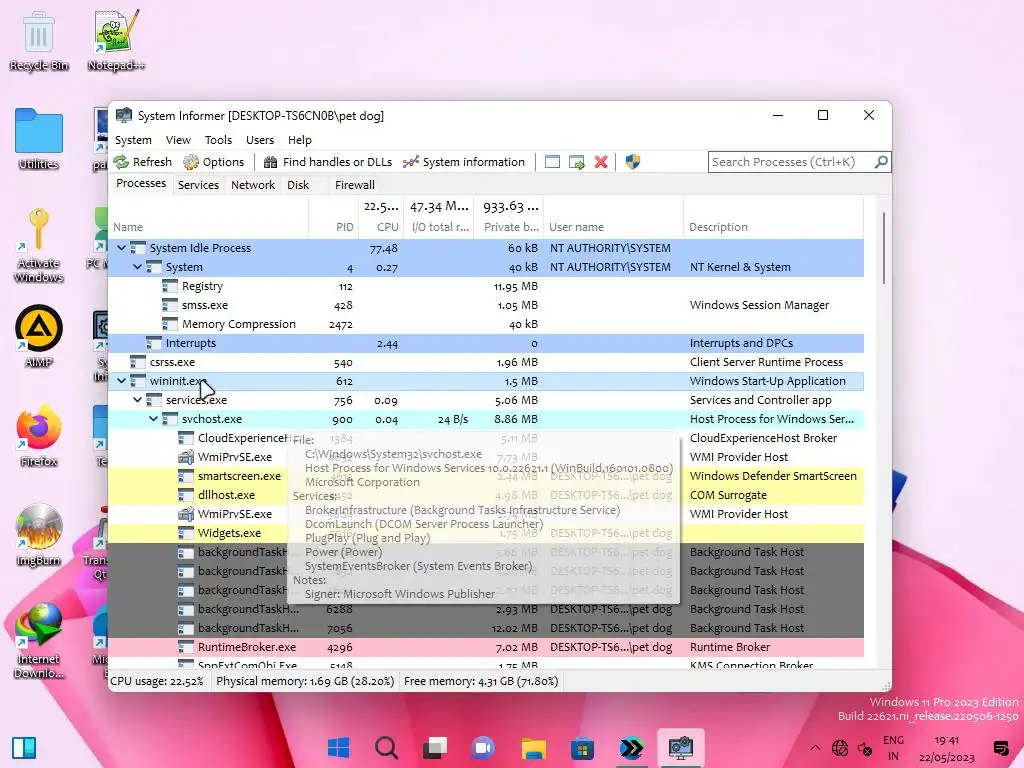Open taskbar Search
Screen dimensions: 1024x768
(x=387, y=748)
